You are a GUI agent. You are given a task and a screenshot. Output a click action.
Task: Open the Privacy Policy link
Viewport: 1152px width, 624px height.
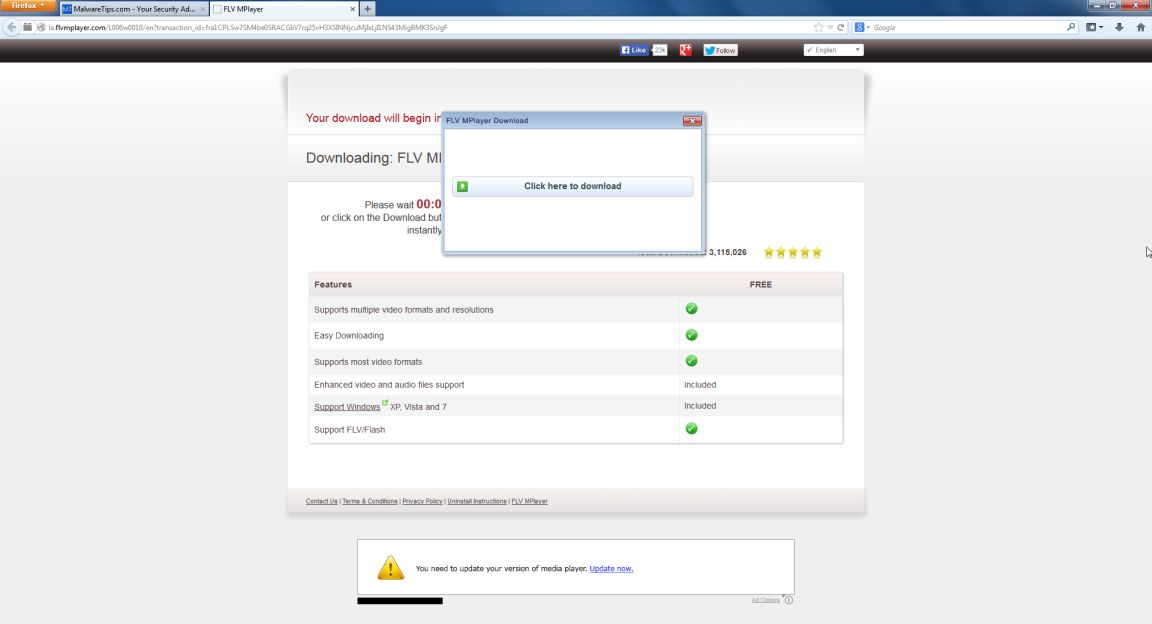coord(422,501)
